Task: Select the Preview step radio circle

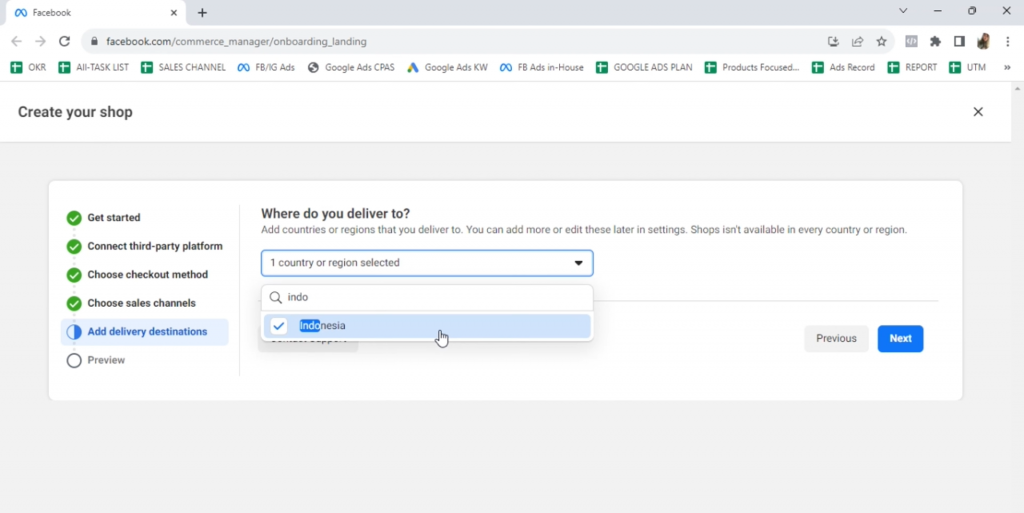Action: (74, 360)
